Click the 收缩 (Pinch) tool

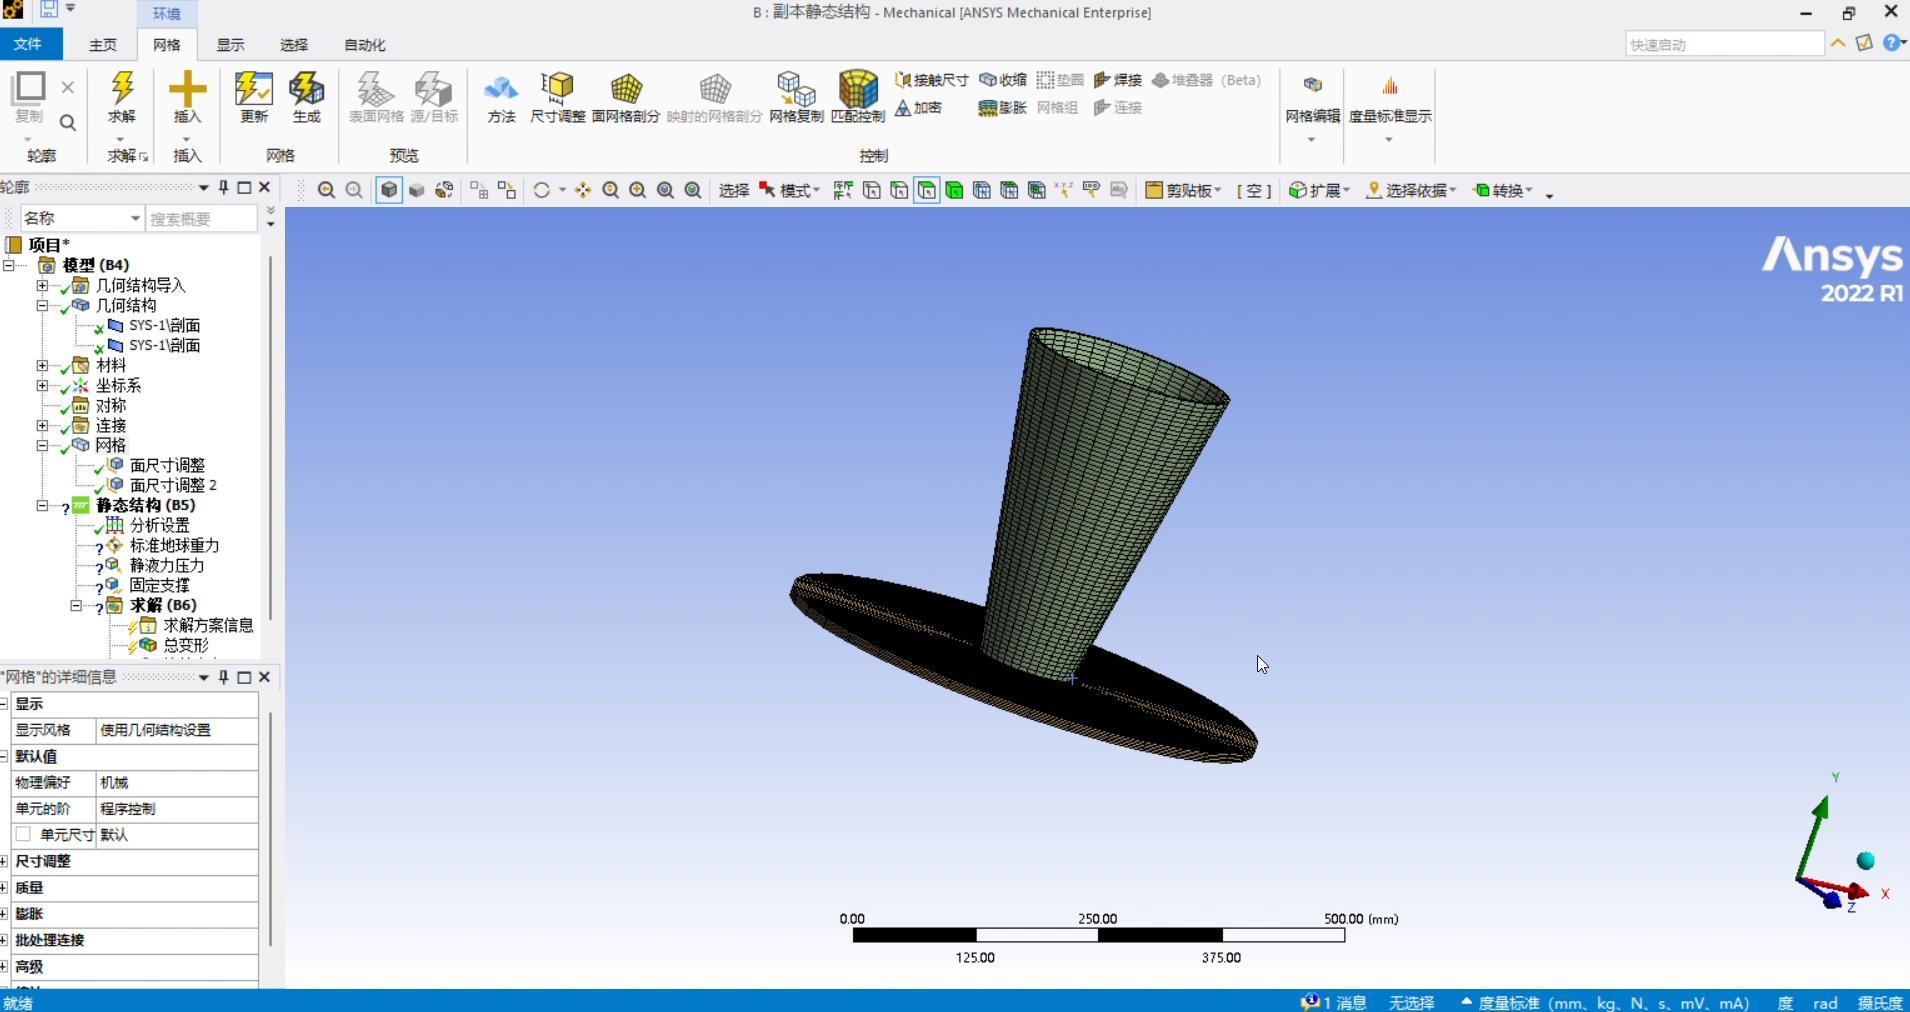point(1003,80)
